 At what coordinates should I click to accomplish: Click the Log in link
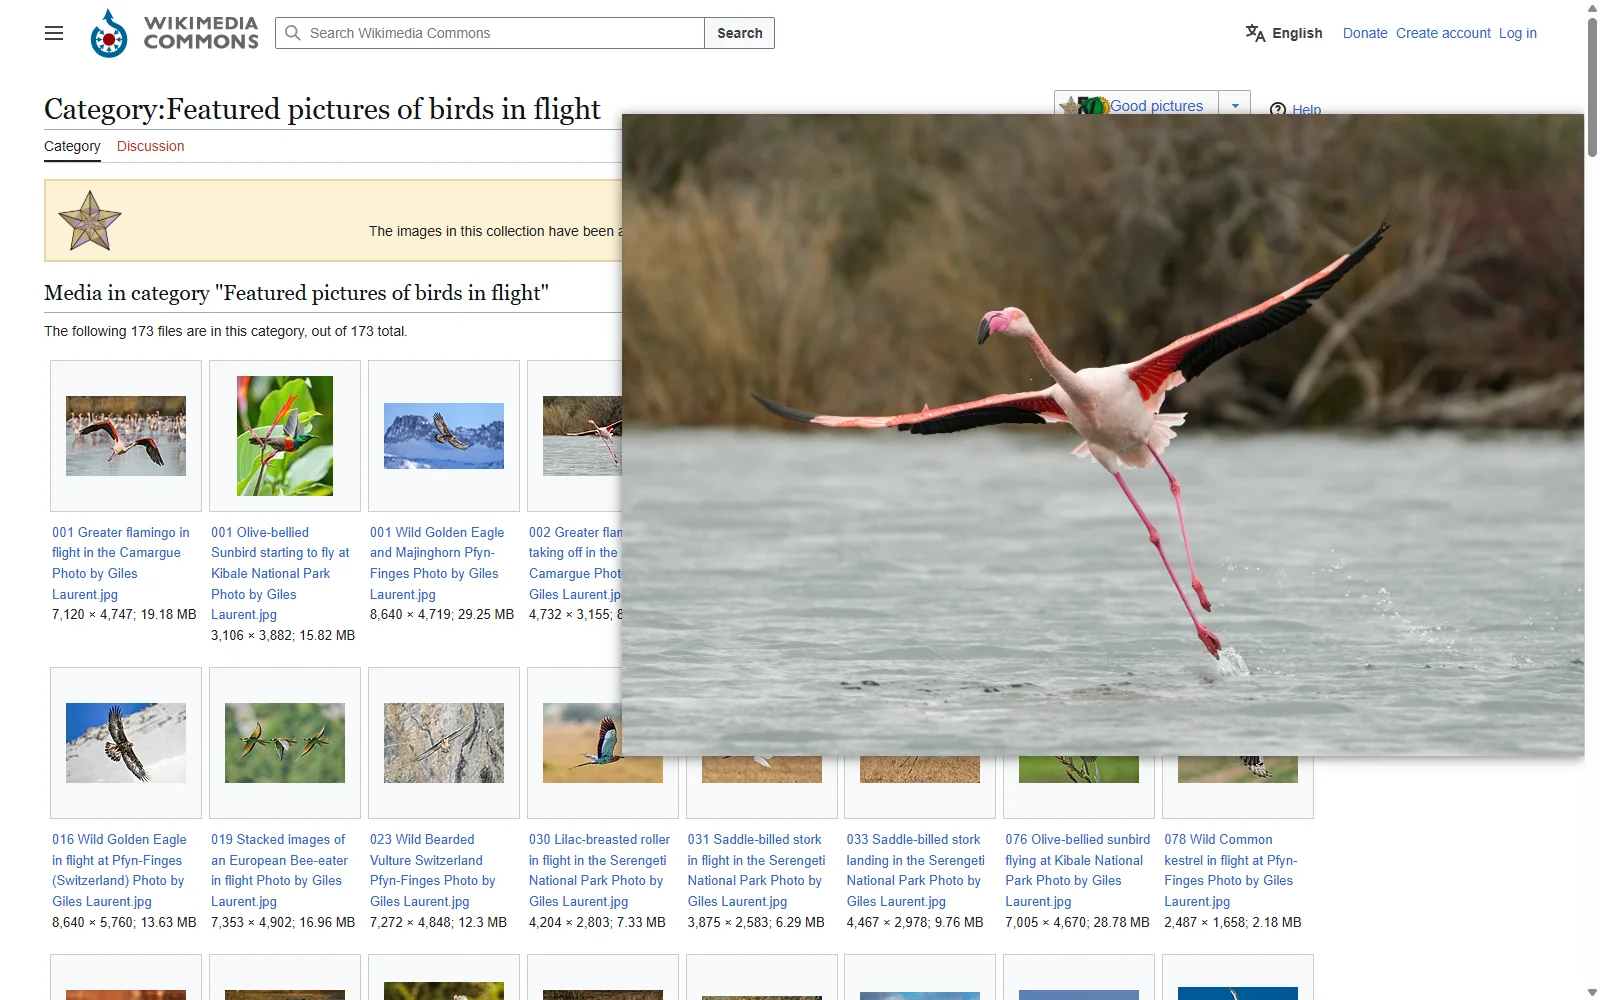click(x=1517, y=33)
